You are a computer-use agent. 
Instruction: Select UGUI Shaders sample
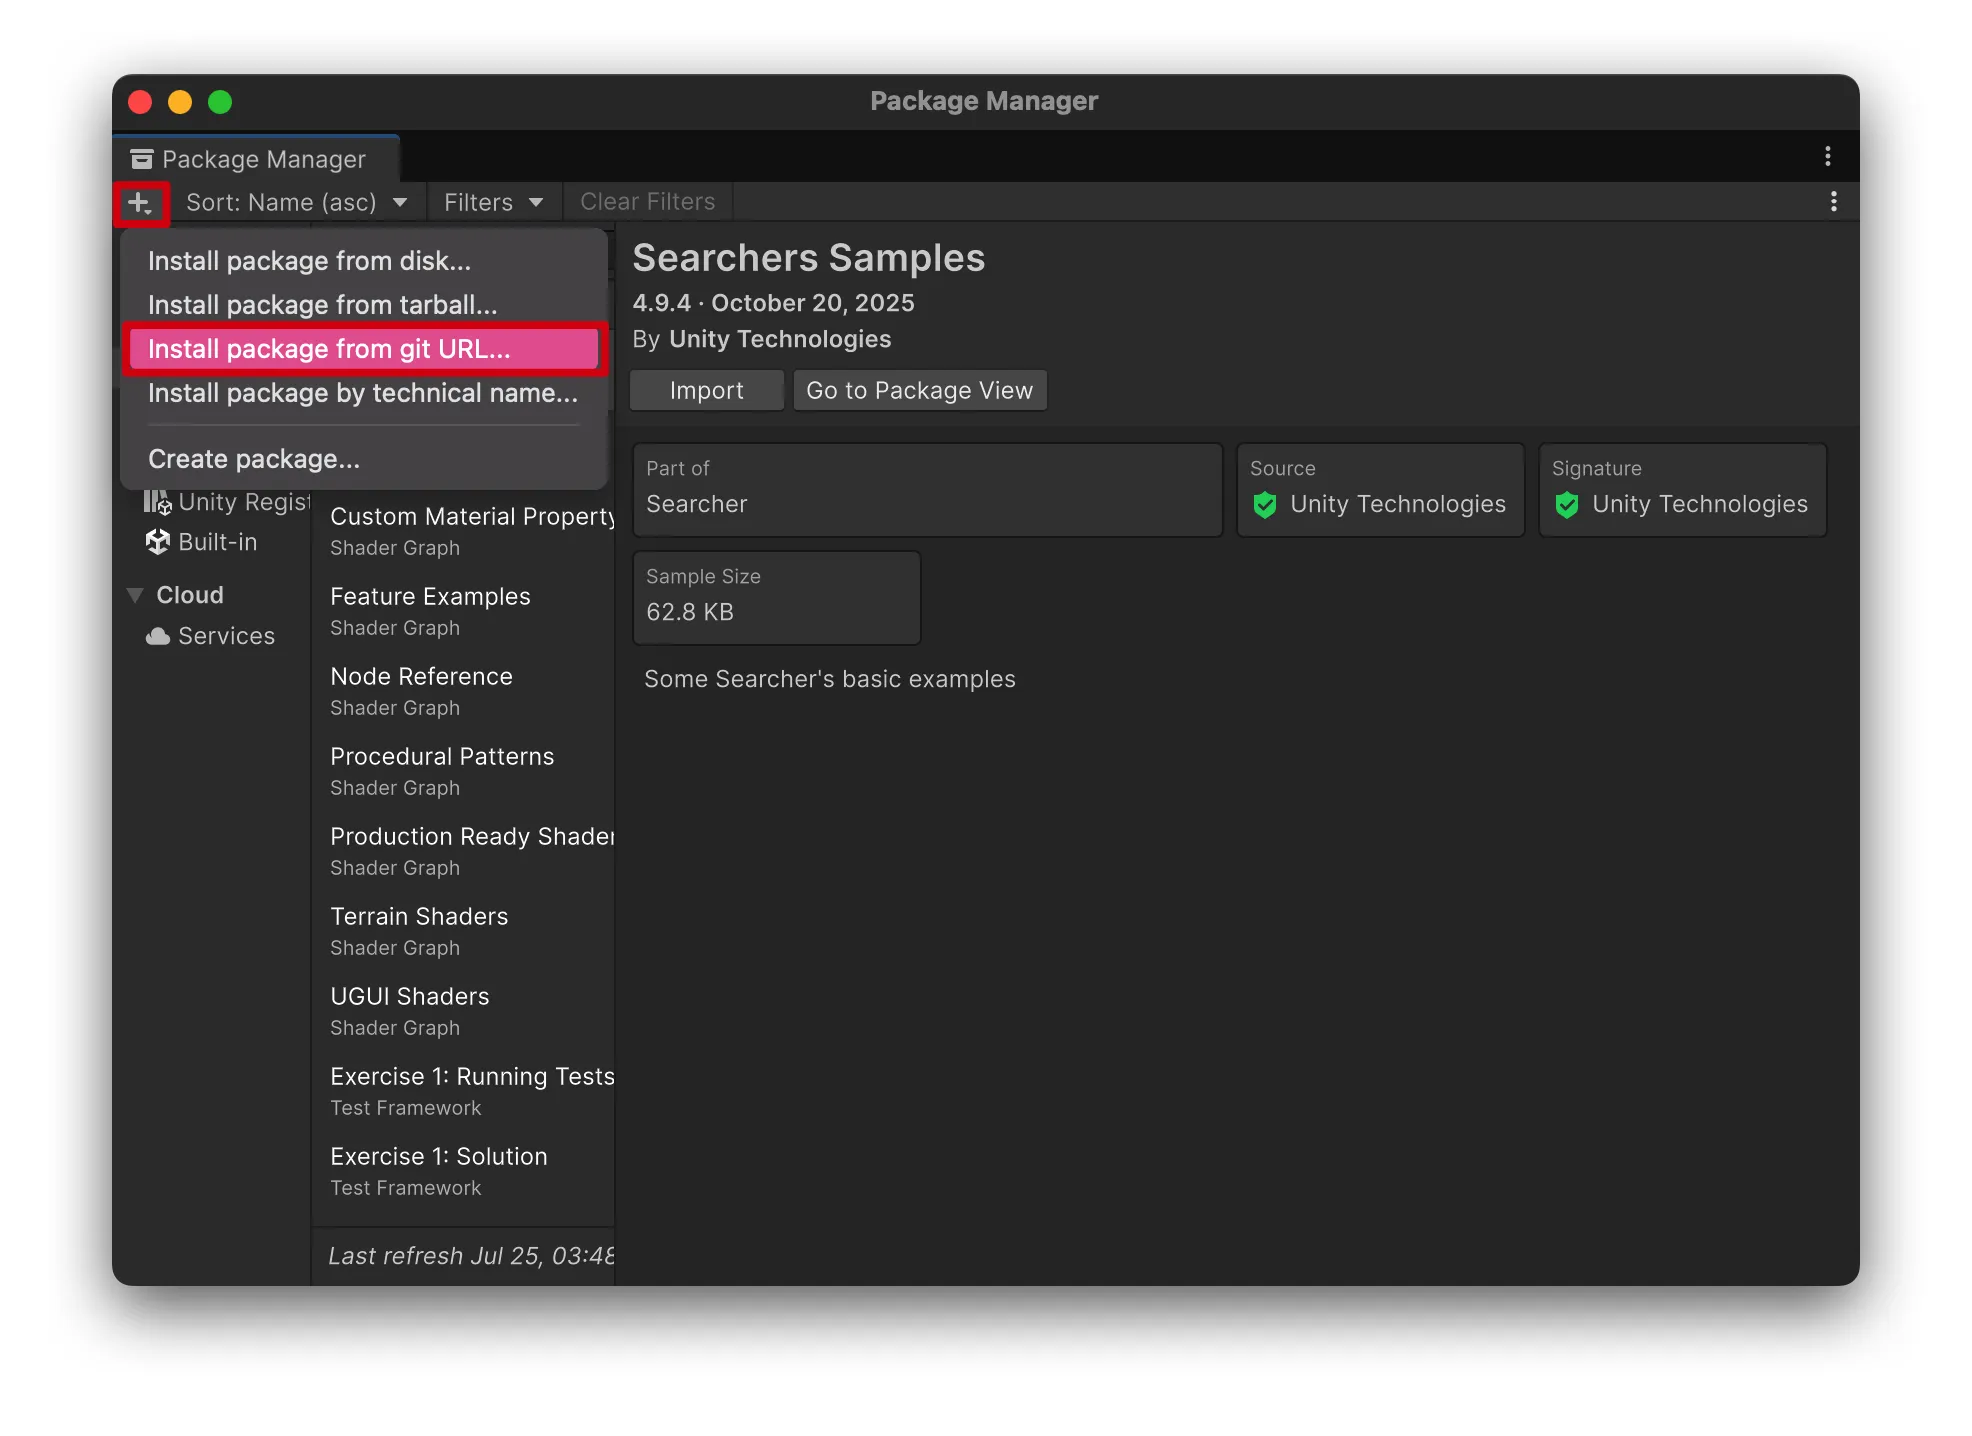464,1011
